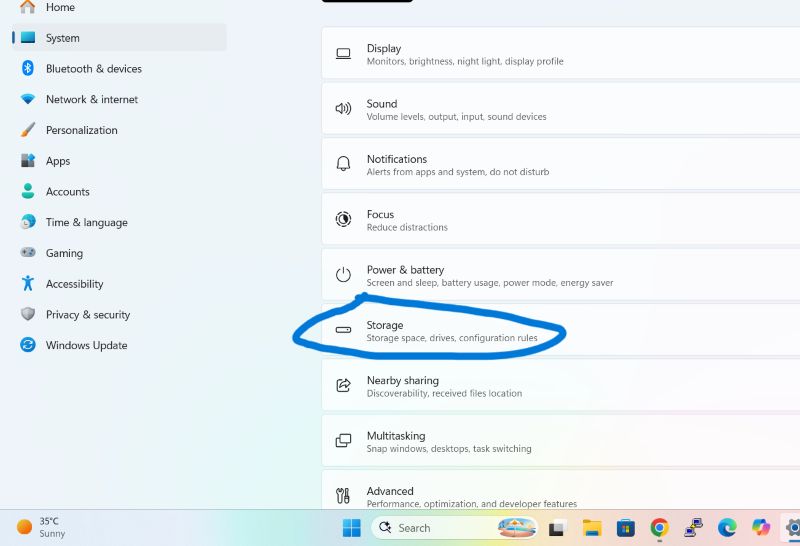This screenshot has width=800, height=546.
Task: Click the taskbar Search box
Action: click(455, 528)
